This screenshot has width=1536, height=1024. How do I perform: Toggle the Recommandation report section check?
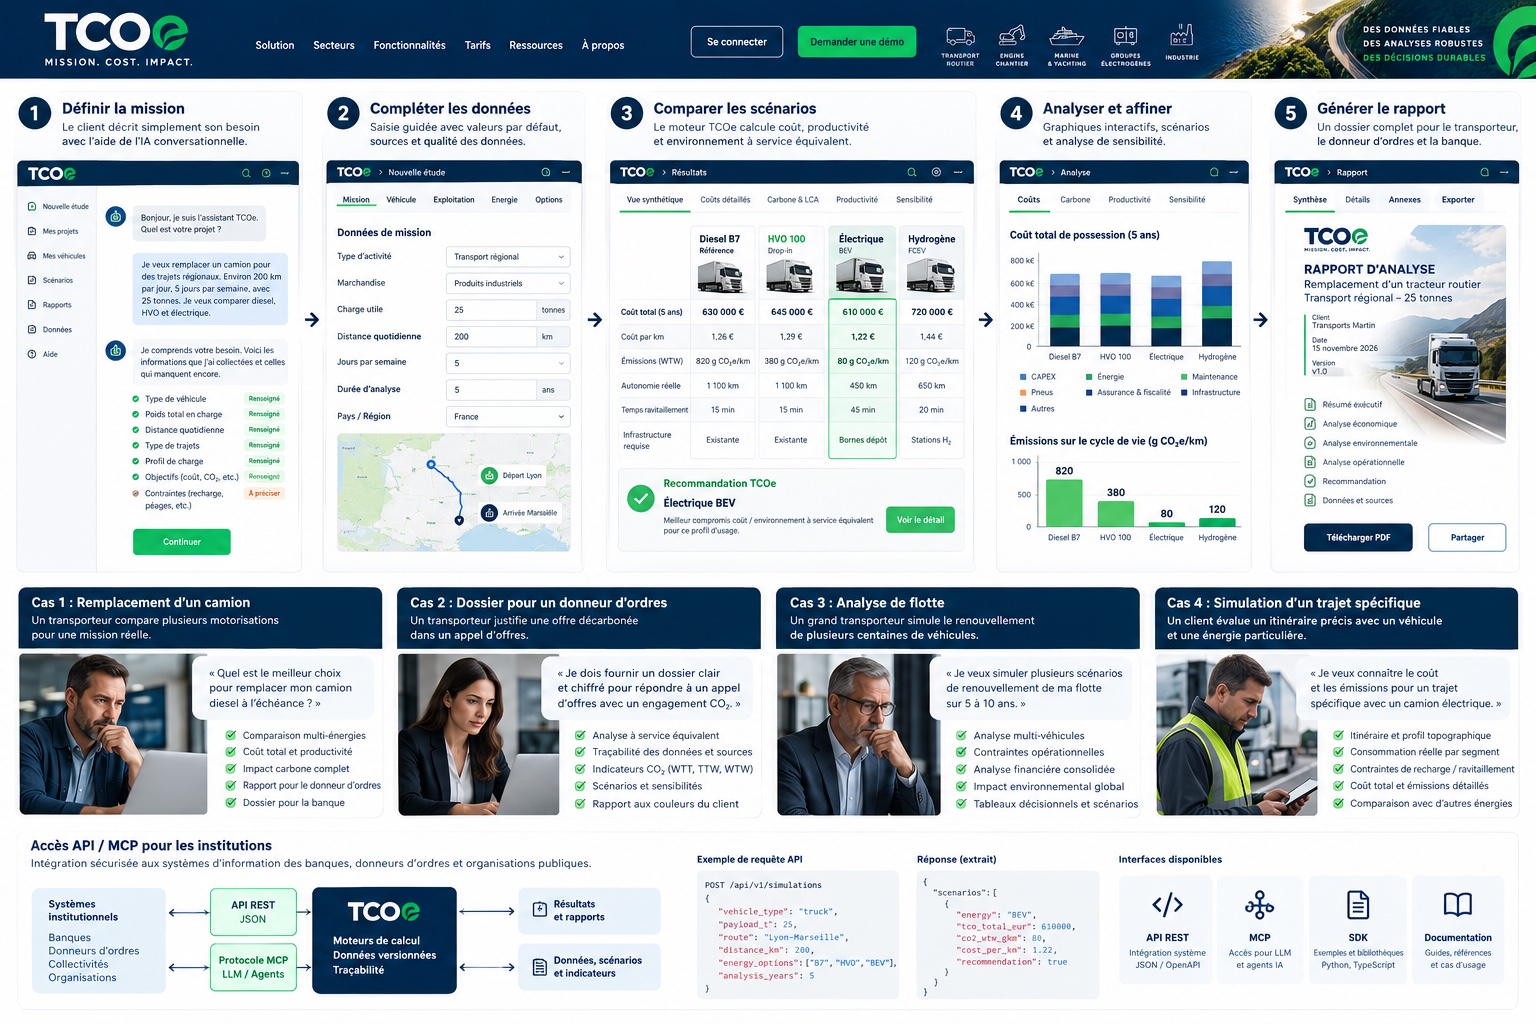1310,481
